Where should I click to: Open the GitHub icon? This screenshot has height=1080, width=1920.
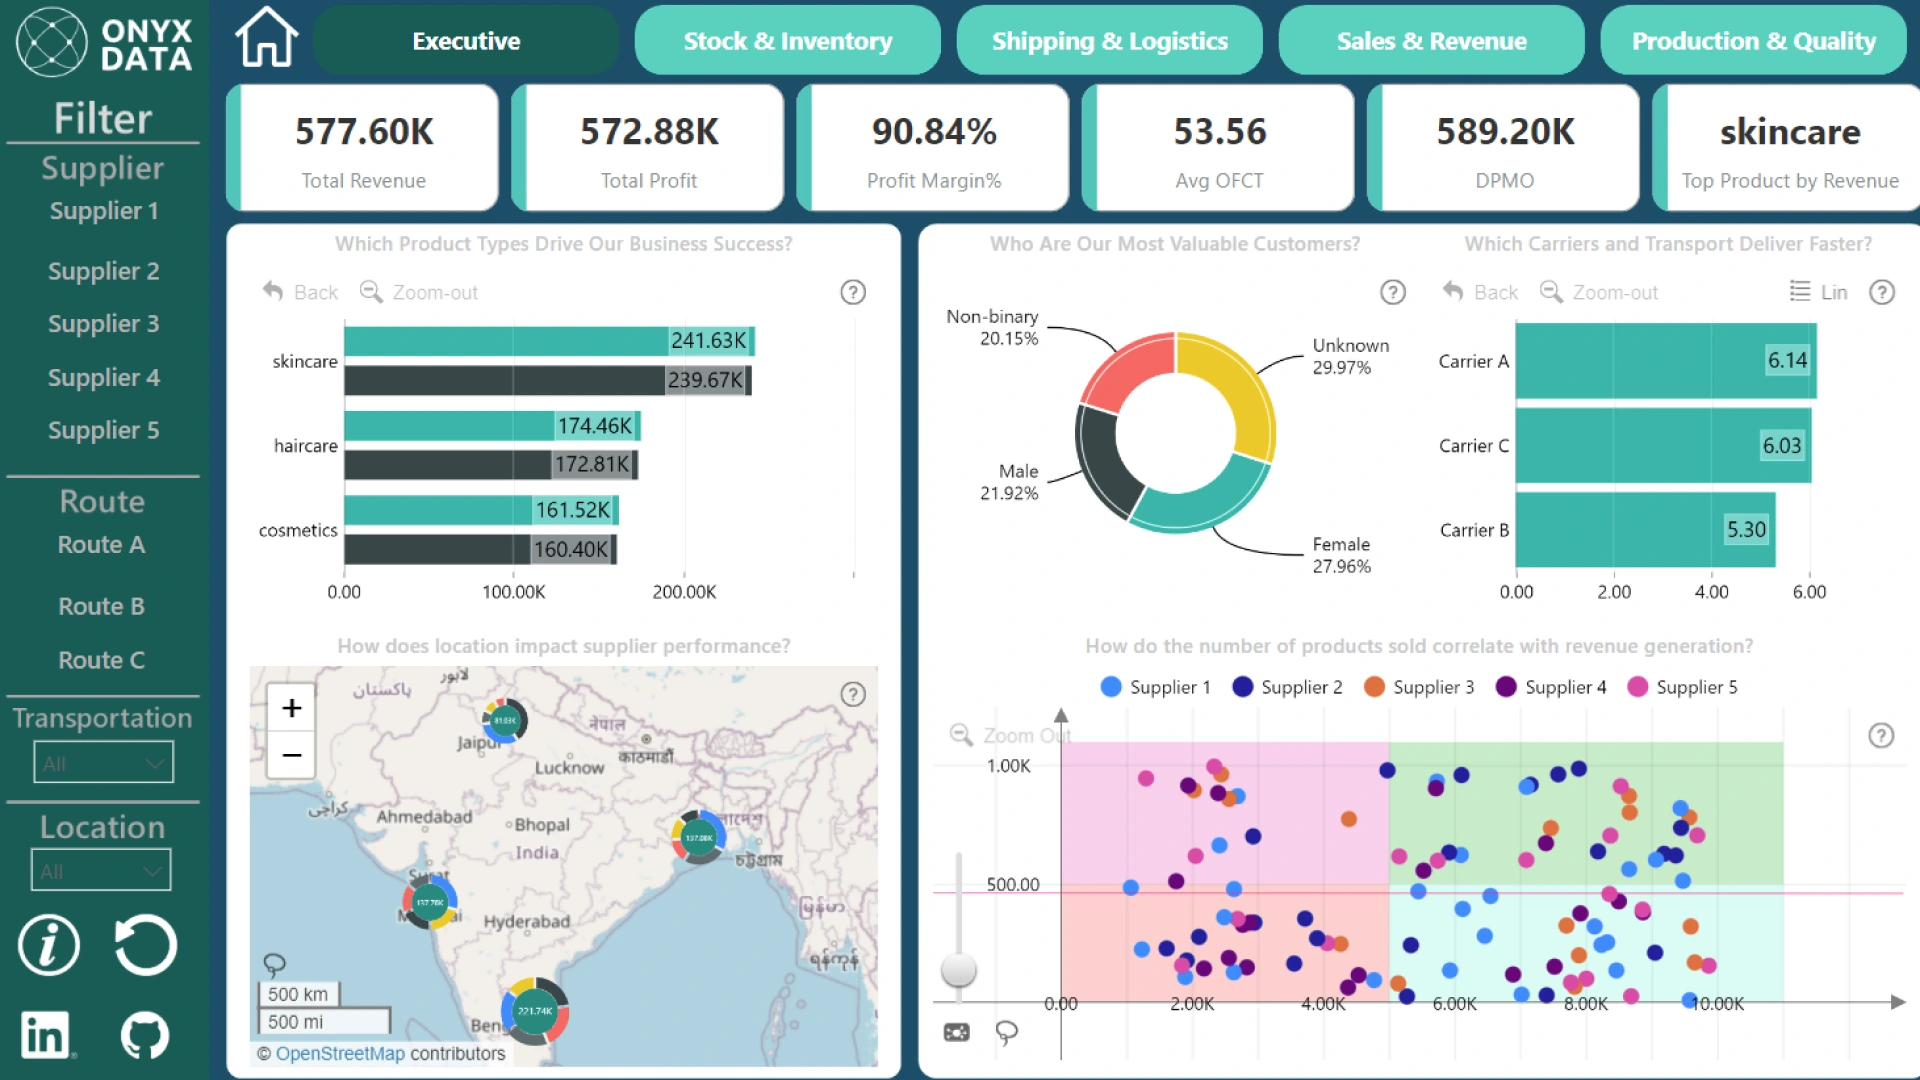click(x=145, y=1034)
